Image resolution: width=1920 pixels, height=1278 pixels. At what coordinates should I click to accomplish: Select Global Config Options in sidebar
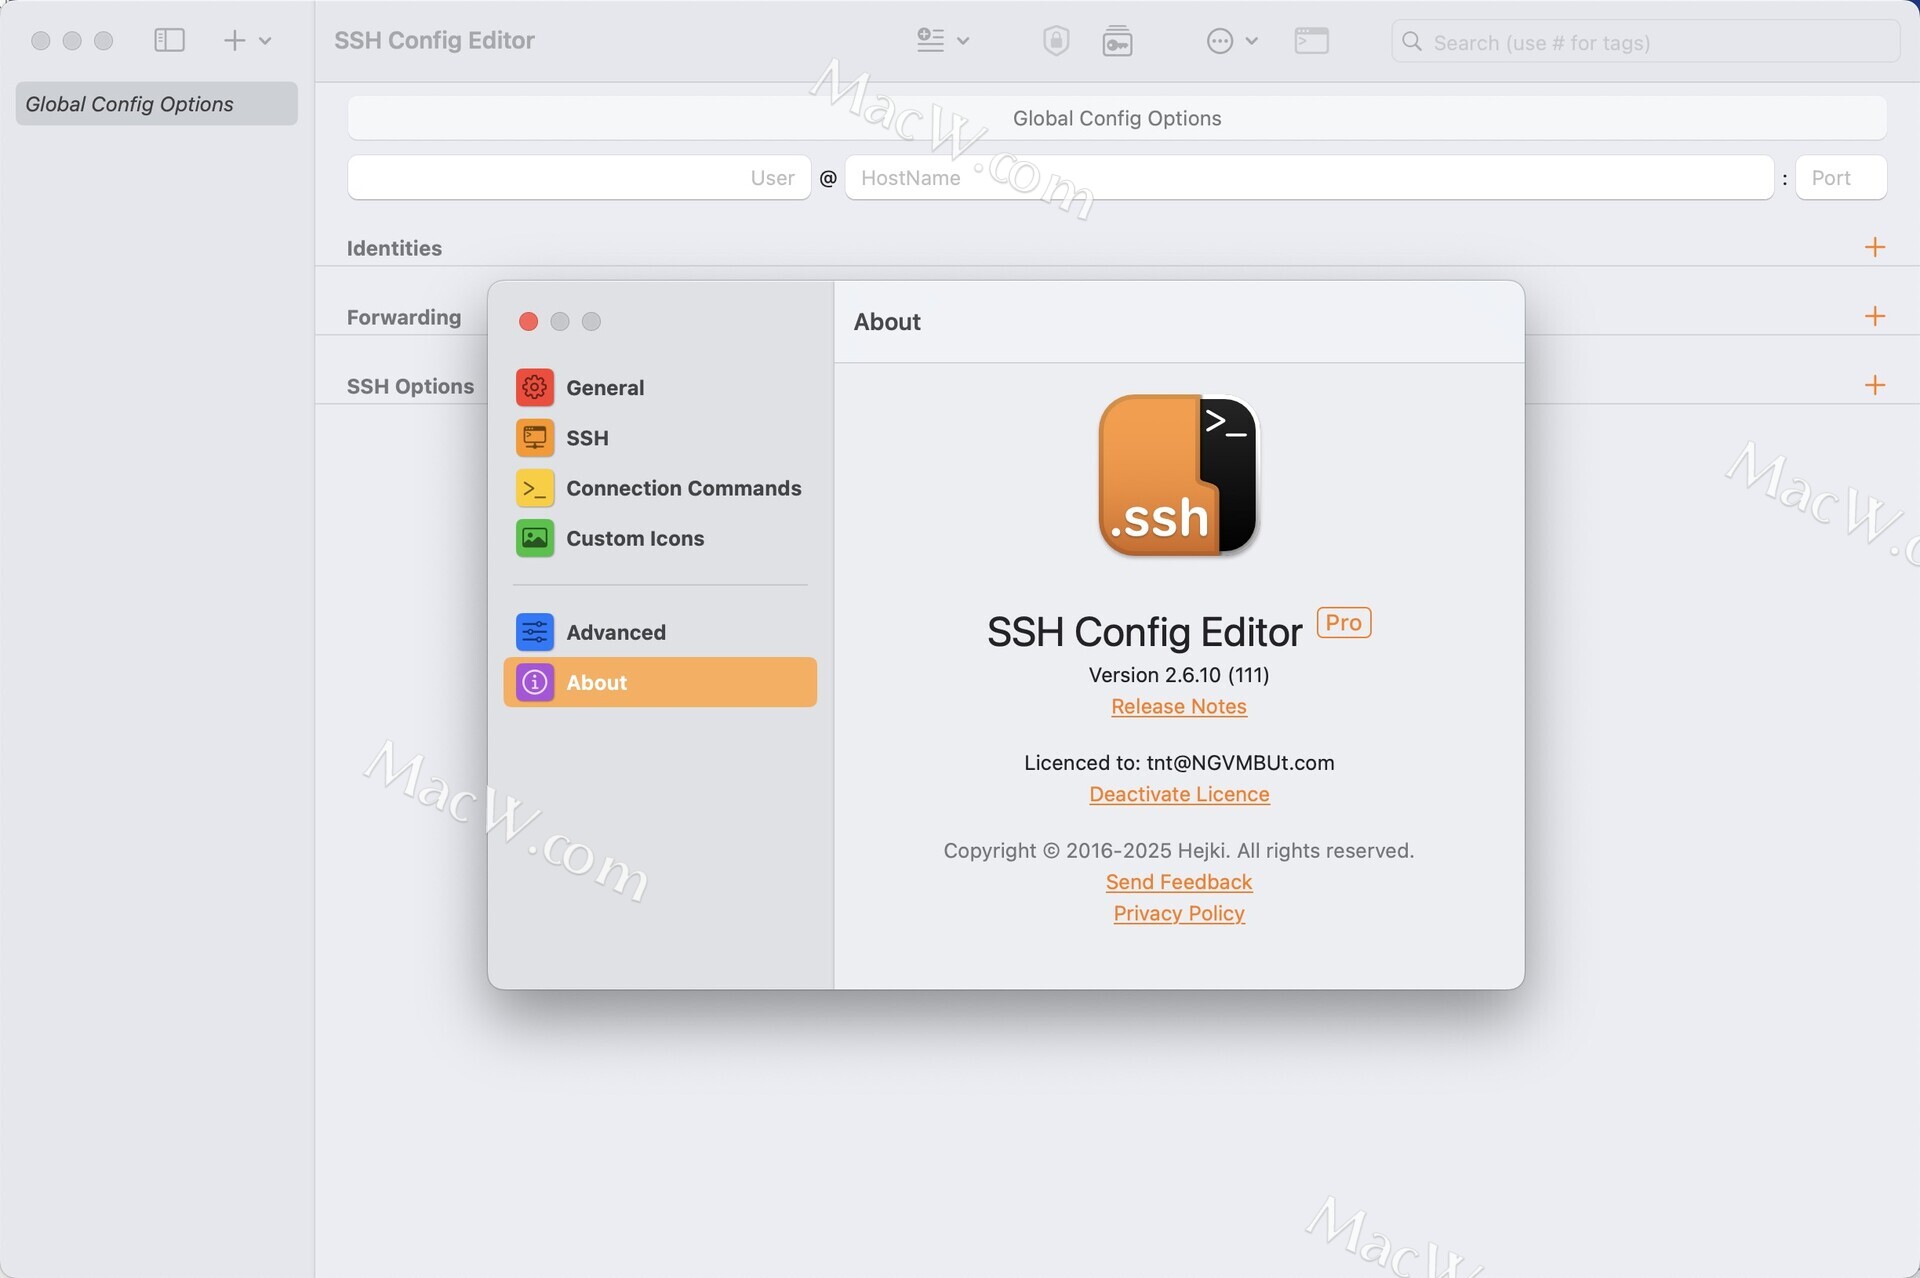156,104
